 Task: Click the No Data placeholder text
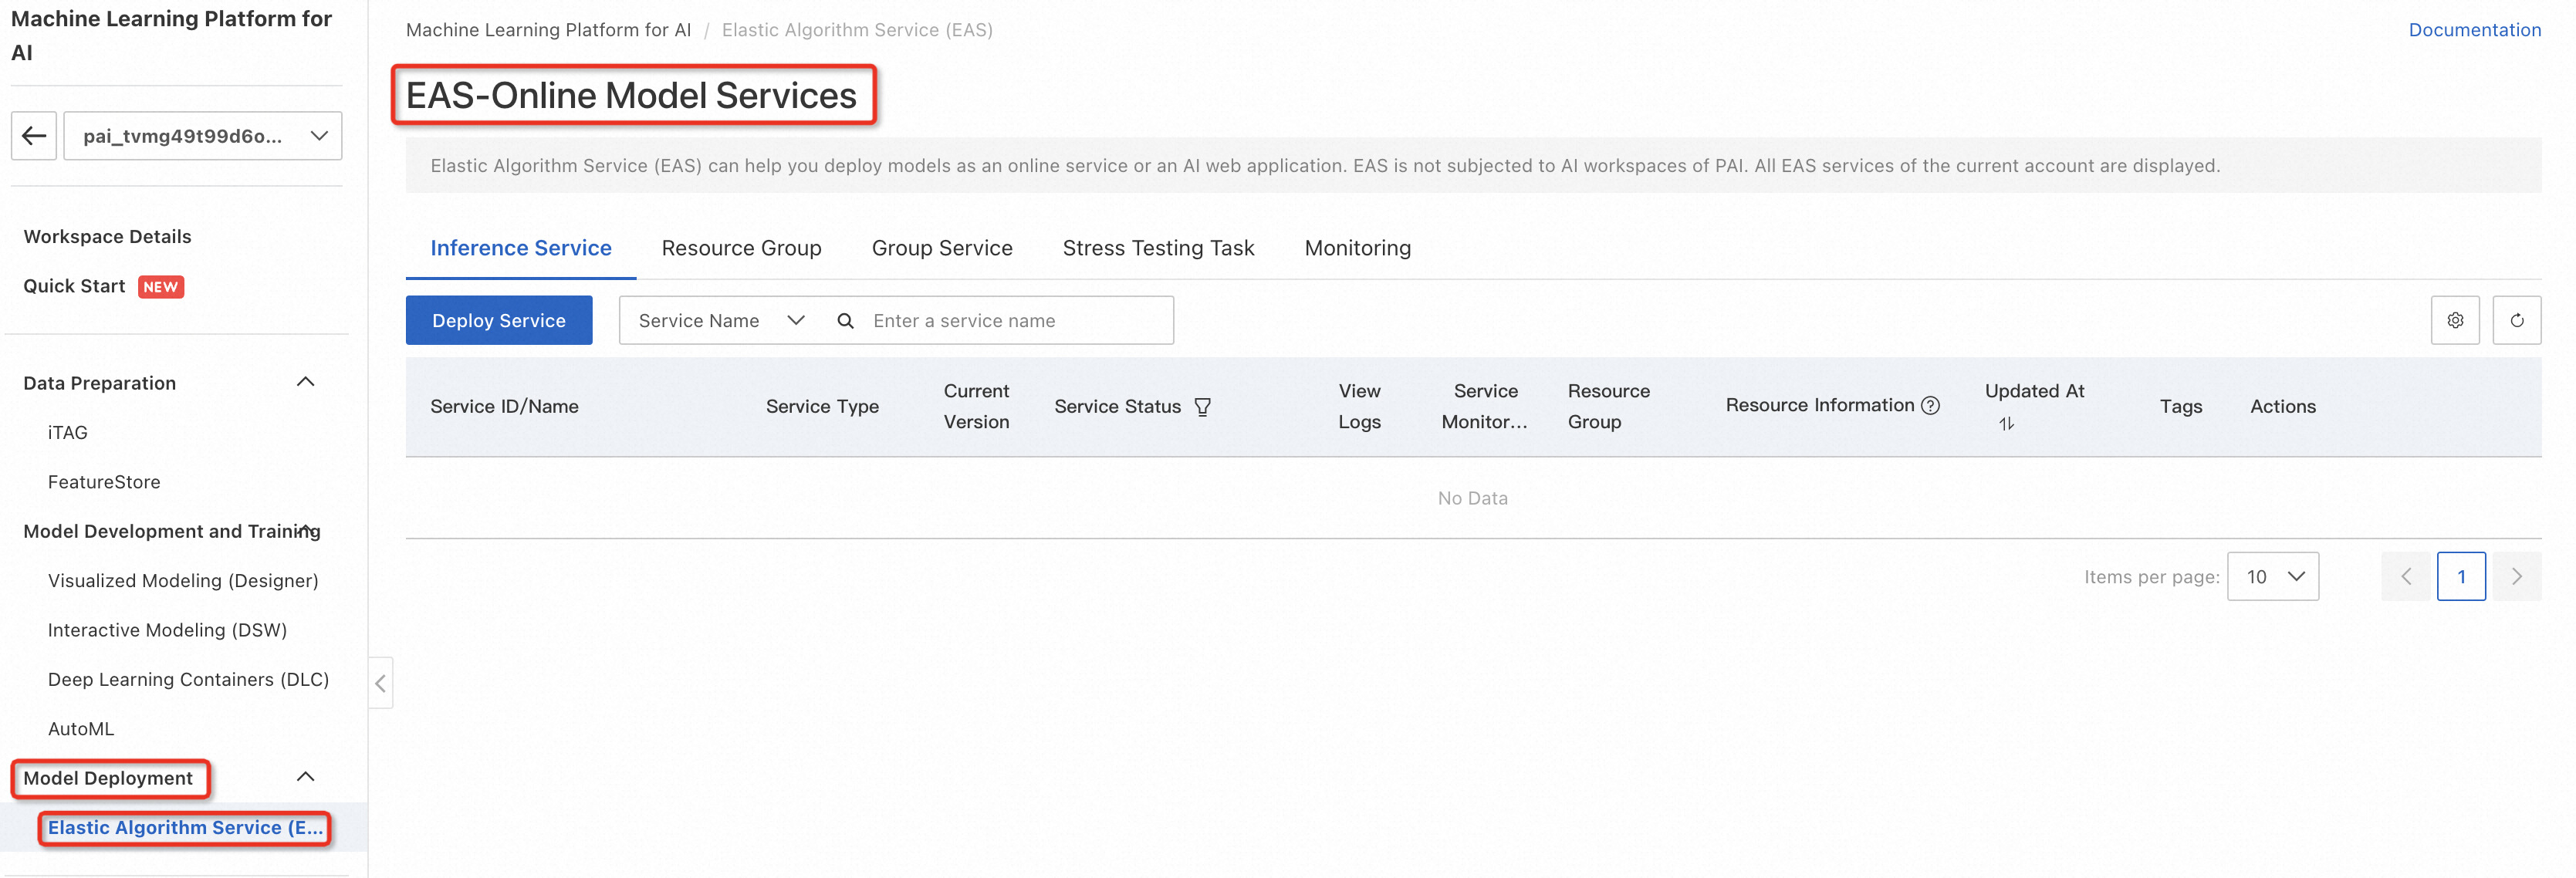pyautogui.click(x=1472, y=498)
